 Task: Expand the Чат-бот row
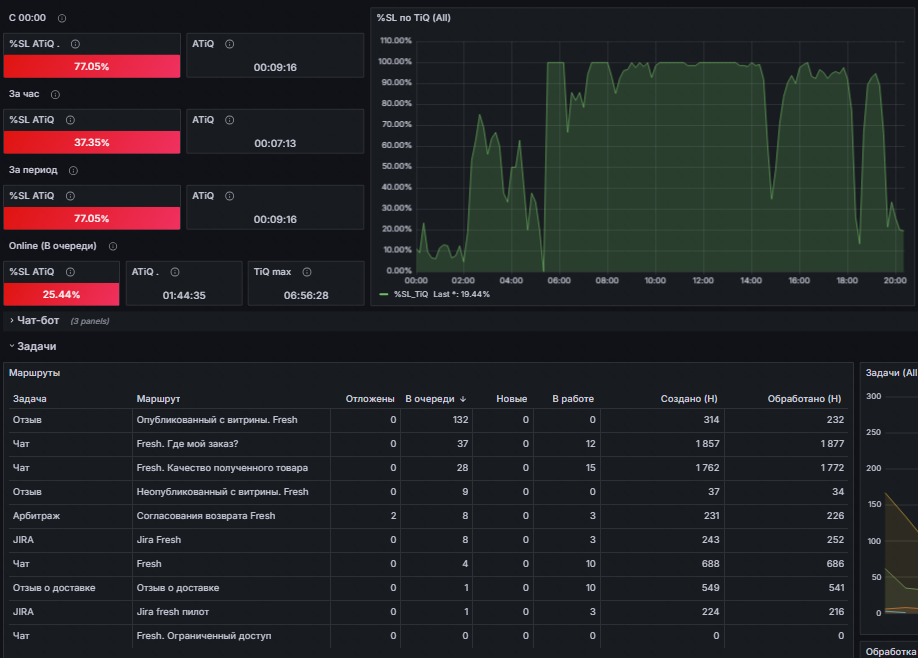pyautogui.click(x=35, y=320)
